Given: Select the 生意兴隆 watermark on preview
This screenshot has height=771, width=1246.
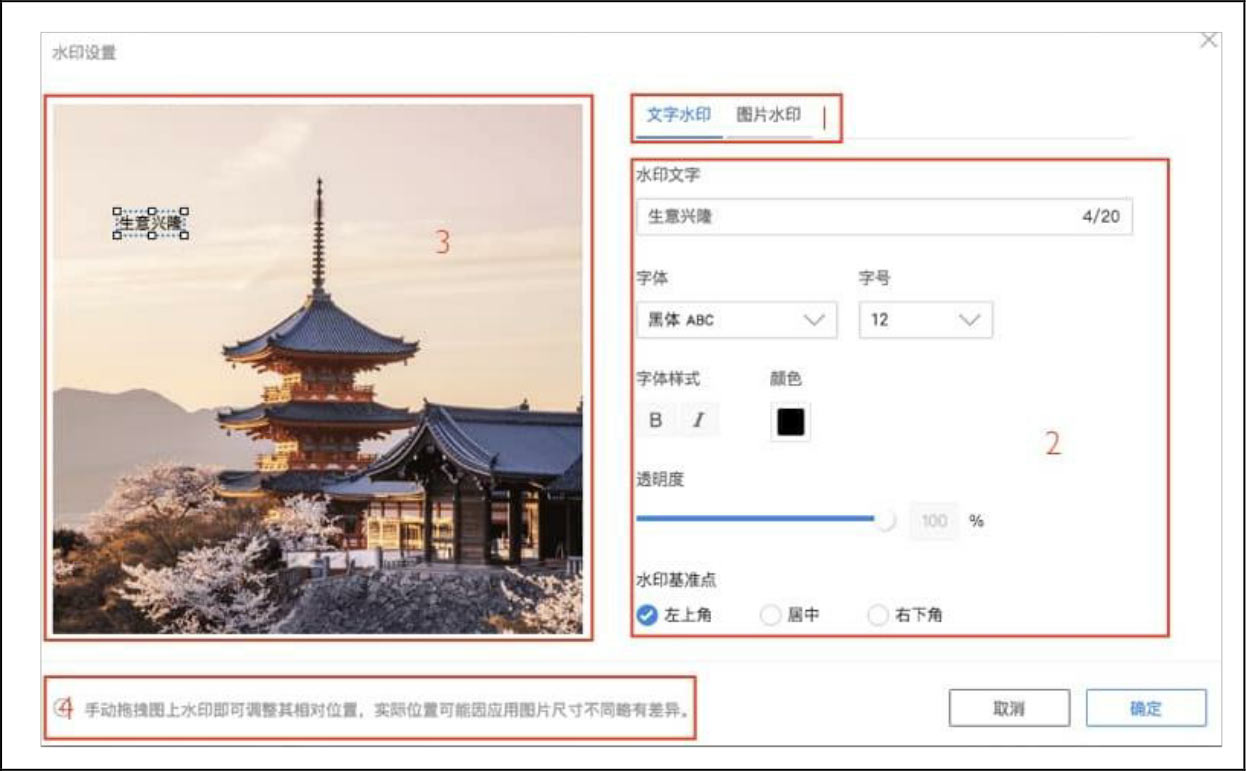Looking at the screenshot, I should tap(151, 224).
